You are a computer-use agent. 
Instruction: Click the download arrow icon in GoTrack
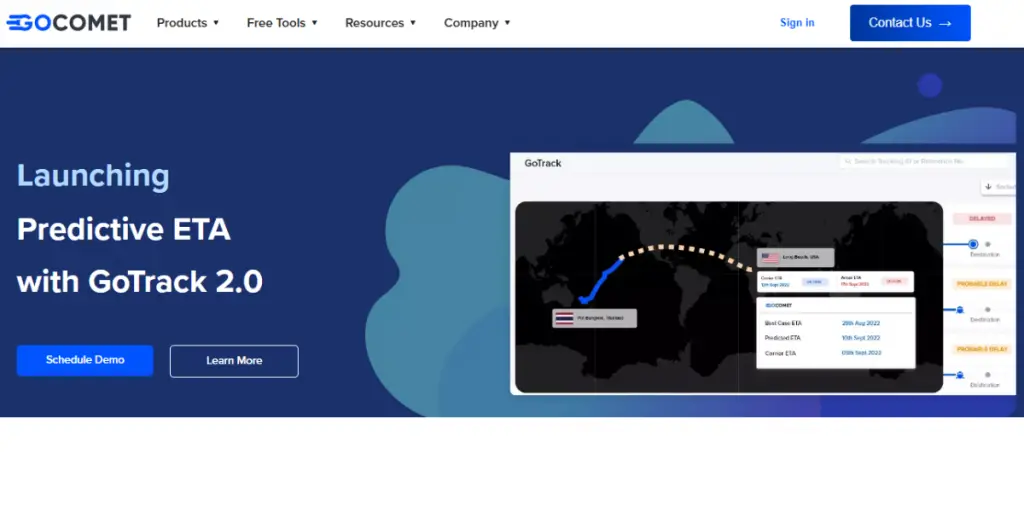coord(989,186)
